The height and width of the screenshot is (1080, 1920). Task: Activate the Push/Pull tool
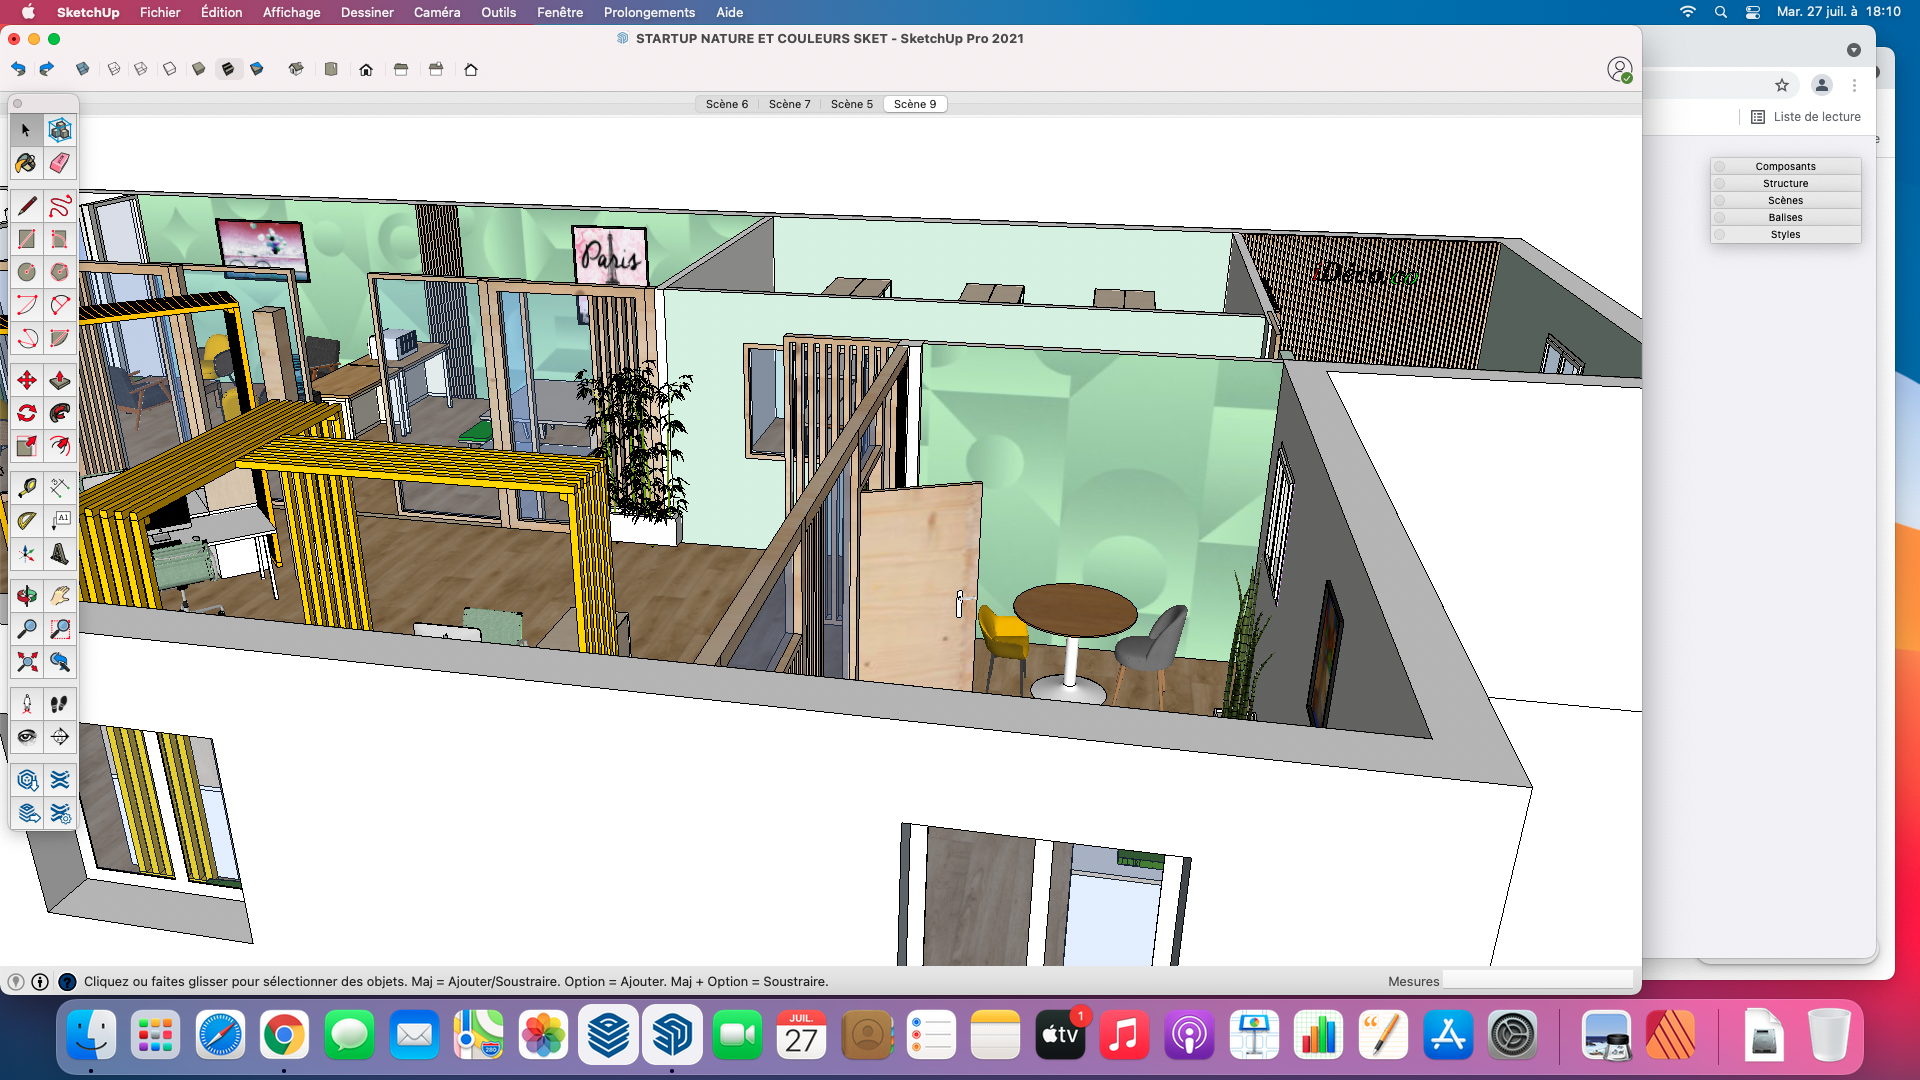point(60,380)
